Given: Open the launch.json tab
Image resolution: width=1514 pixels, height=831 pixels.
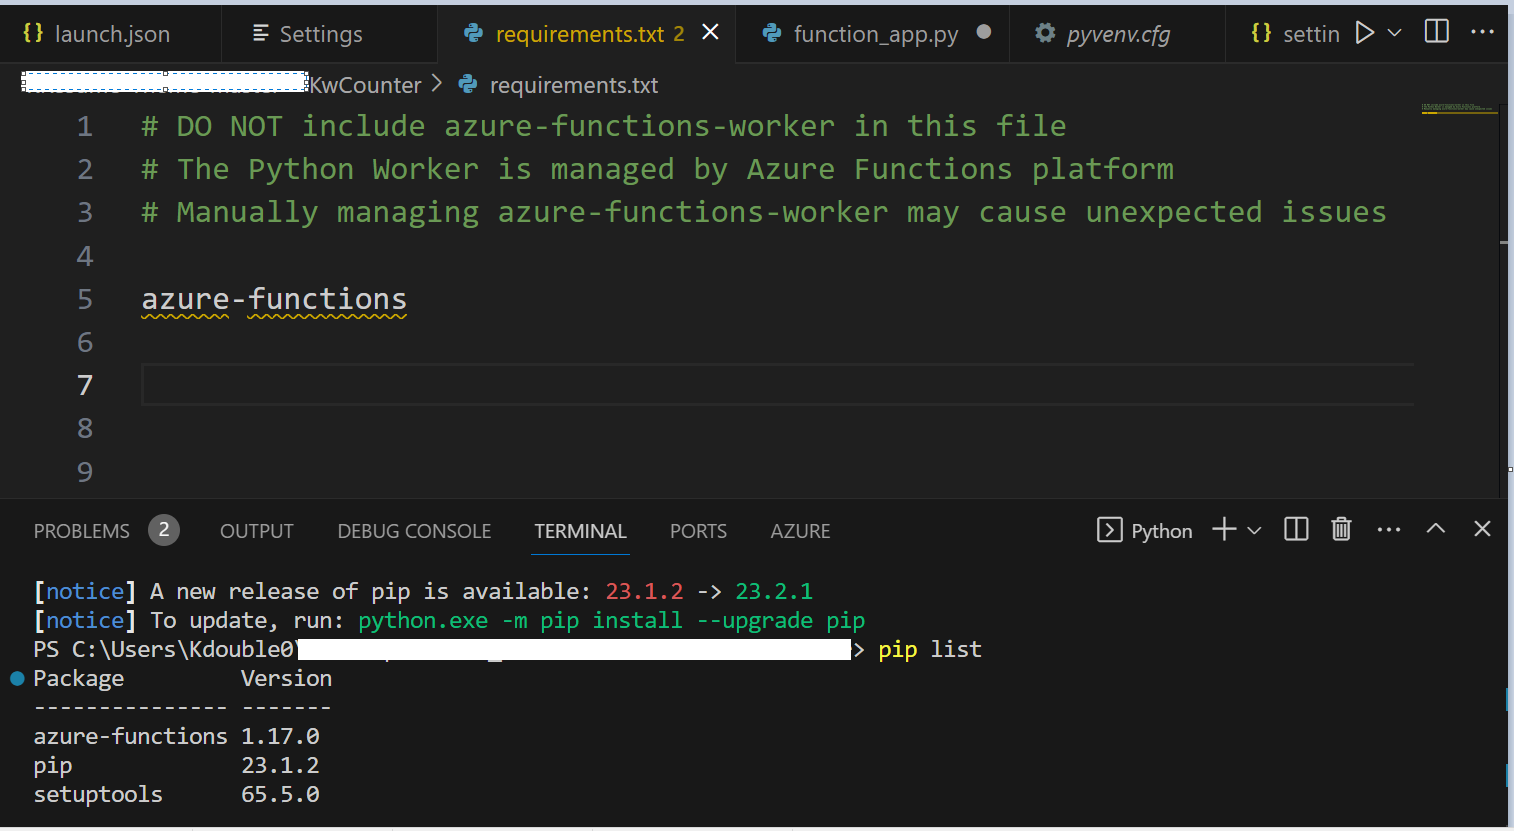Looking at the screenshot, I should [110, 34].
